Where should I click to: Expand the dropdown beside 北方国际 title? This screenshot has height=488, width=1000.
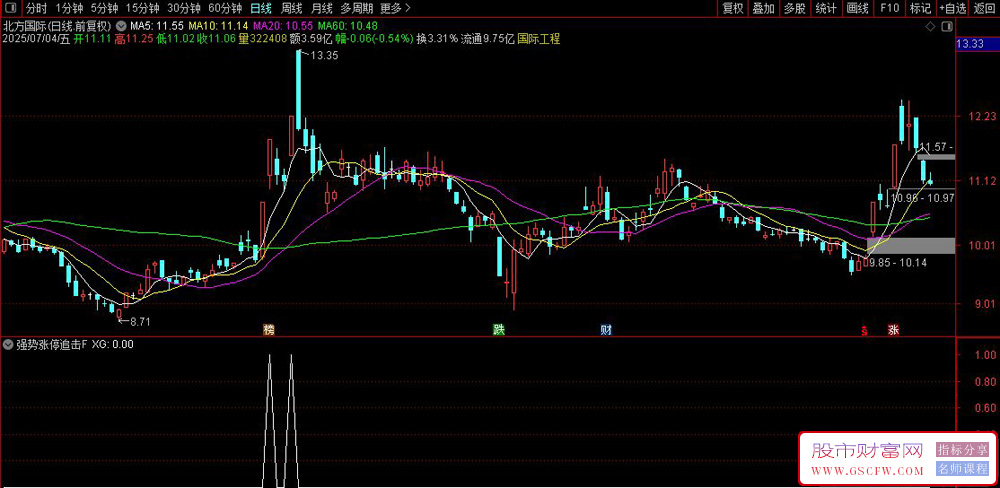[121, 27]
